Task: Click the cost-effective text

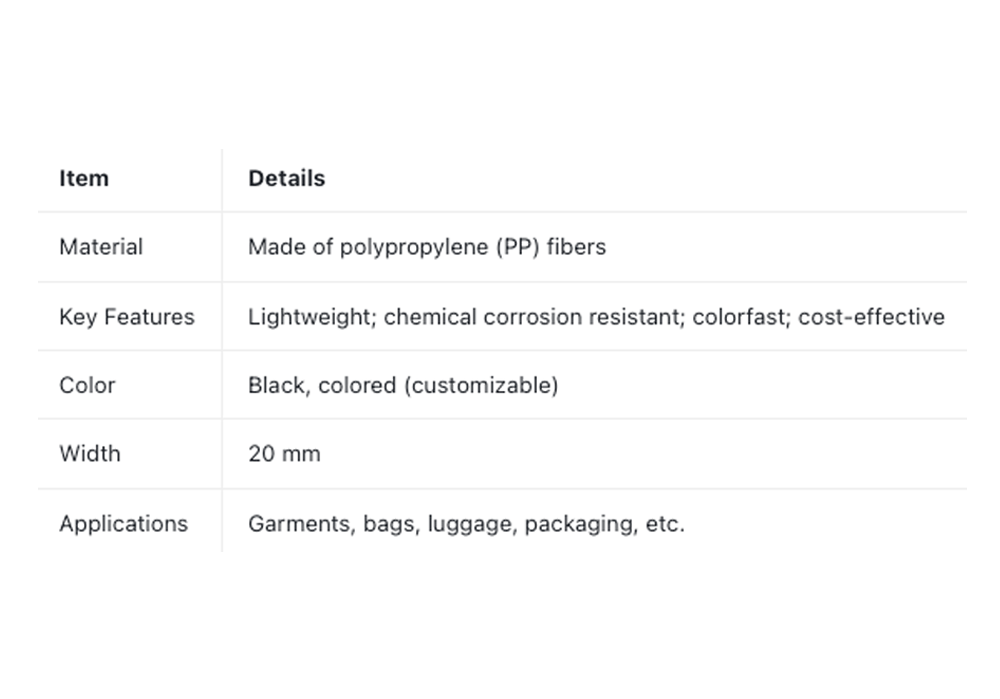Action: point(871,317)
